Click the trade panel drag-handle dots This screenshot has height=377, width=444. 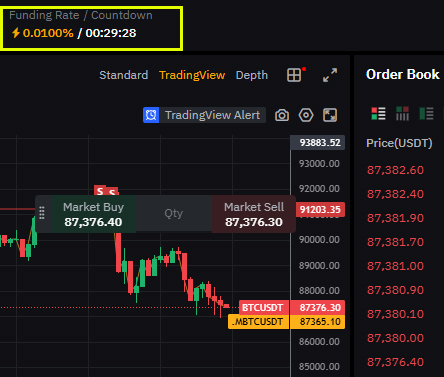click(x=42, y=213)
